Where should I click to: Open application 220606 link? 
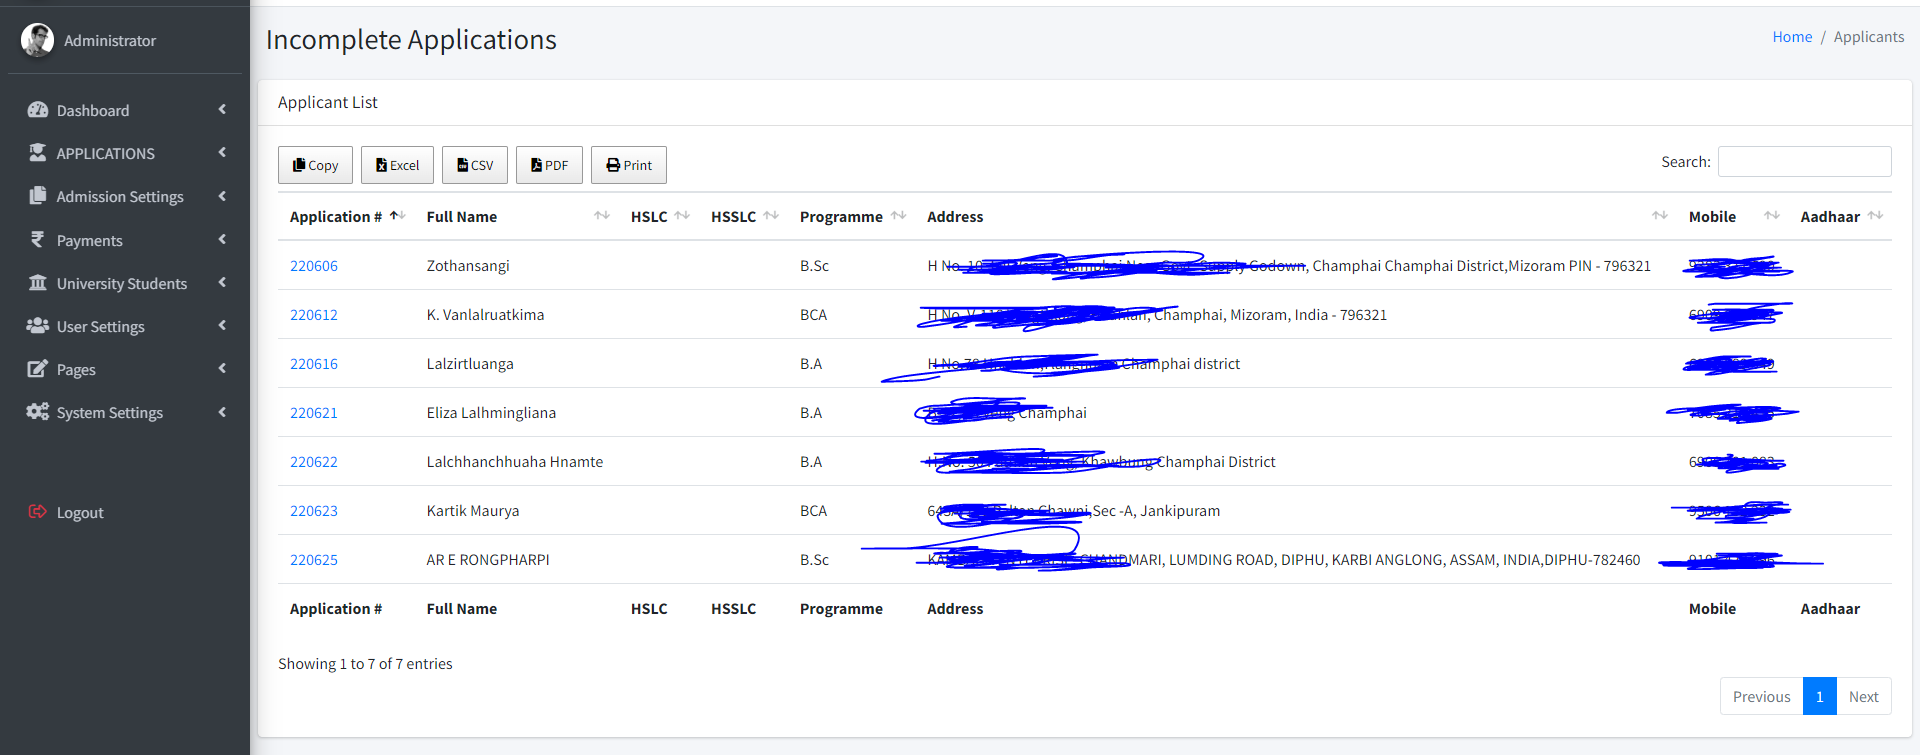click(x=314, y=266)
